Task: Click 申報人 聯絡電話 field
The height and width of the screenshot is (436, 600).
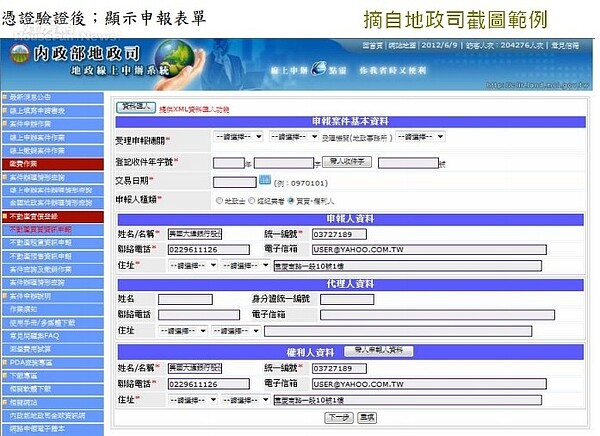Action: tap(209, 250)
